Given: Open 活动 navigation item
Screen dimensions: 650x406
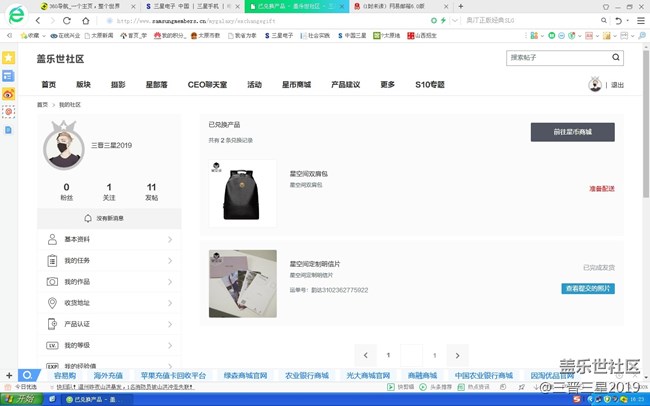Looking at the screenshot, I should pyautogui.click(x=255, y=85).
